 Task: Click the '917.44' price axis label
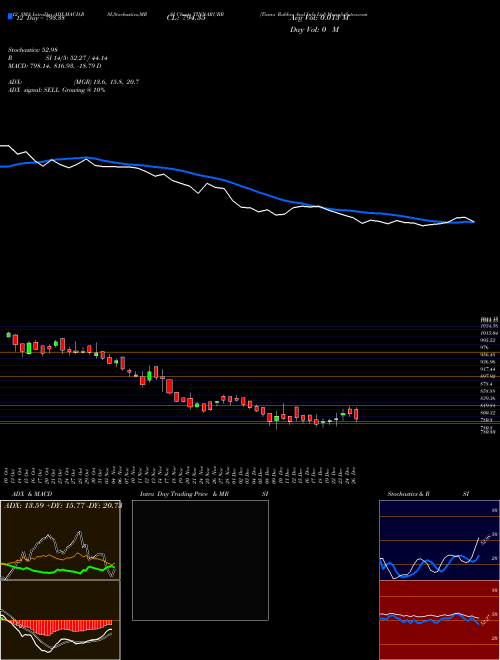pyautogui.click(x=489, y=369)
